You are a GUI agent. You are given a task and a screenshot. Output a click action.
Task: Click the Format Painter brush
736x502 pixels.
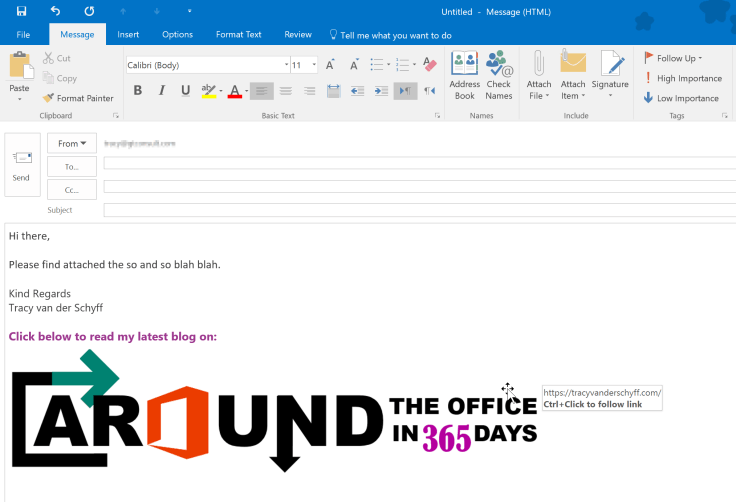tap(77, 98)
